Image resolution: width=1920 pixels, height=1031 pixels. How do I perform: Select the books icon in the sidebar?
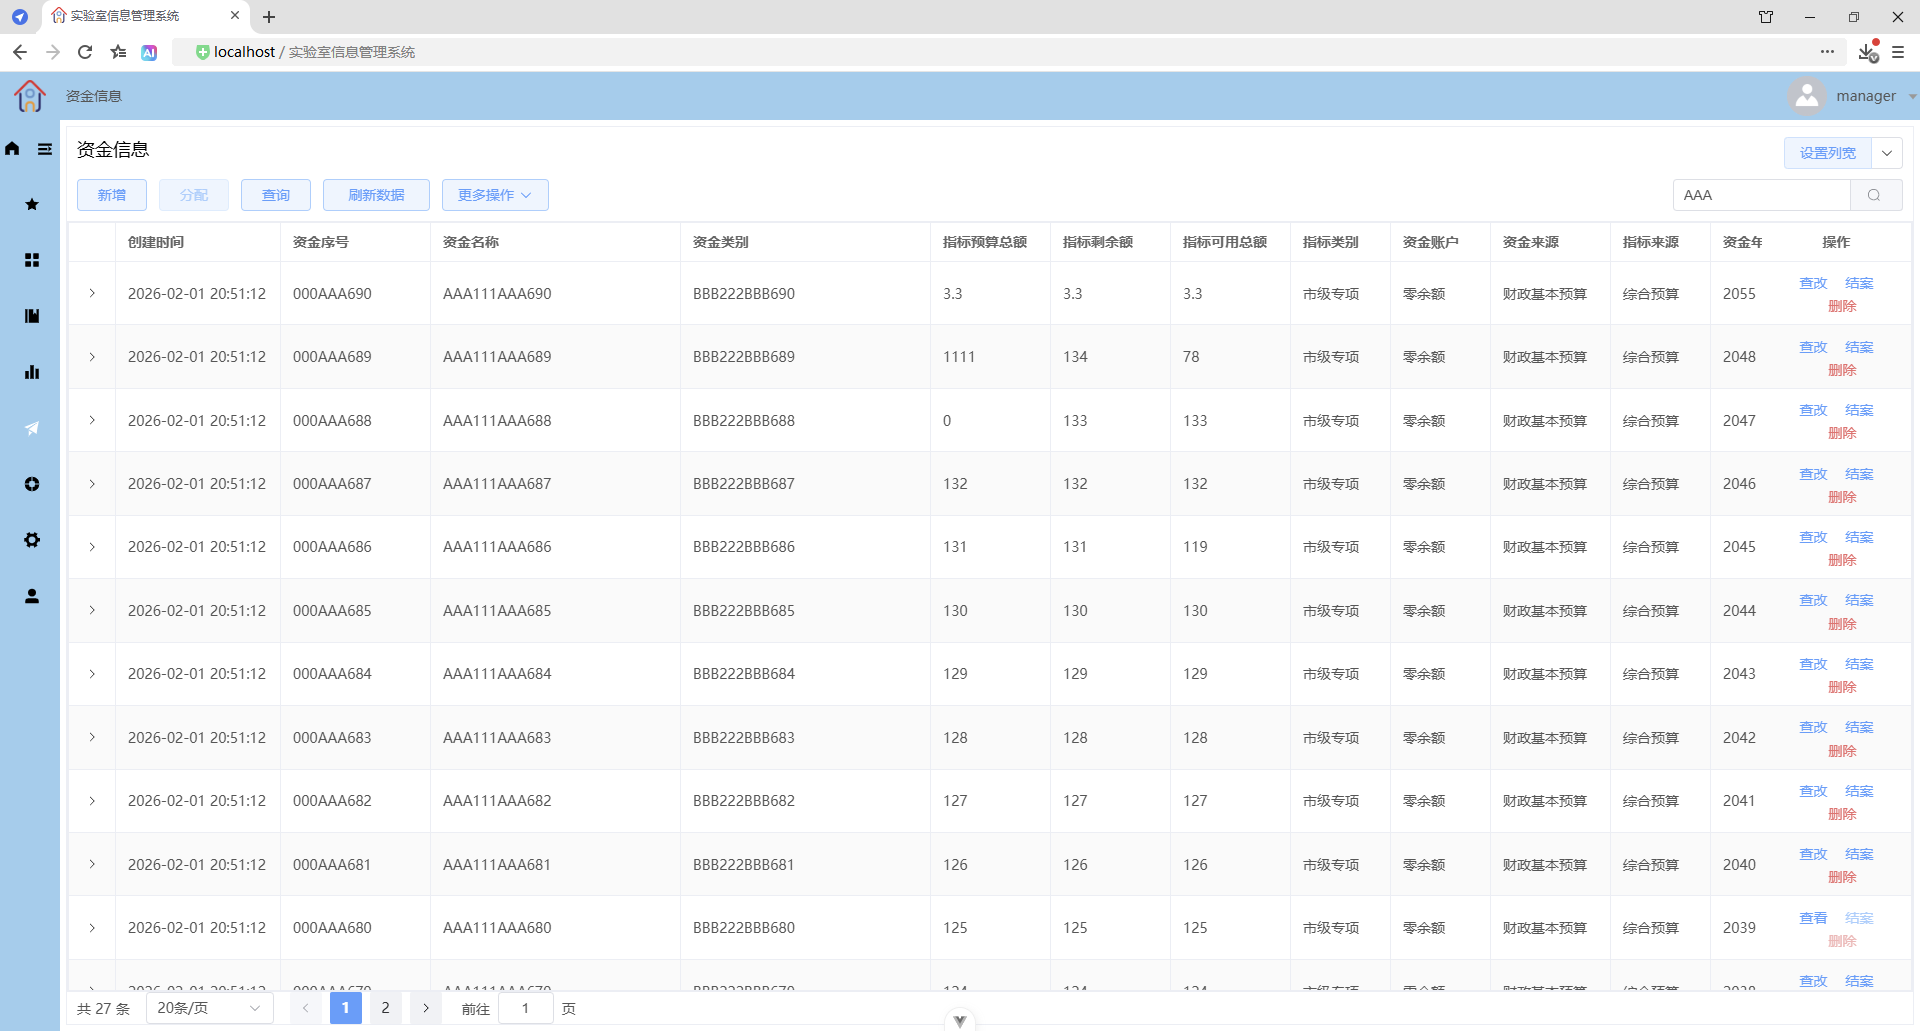pyautogui.click(x=32, y=316)
